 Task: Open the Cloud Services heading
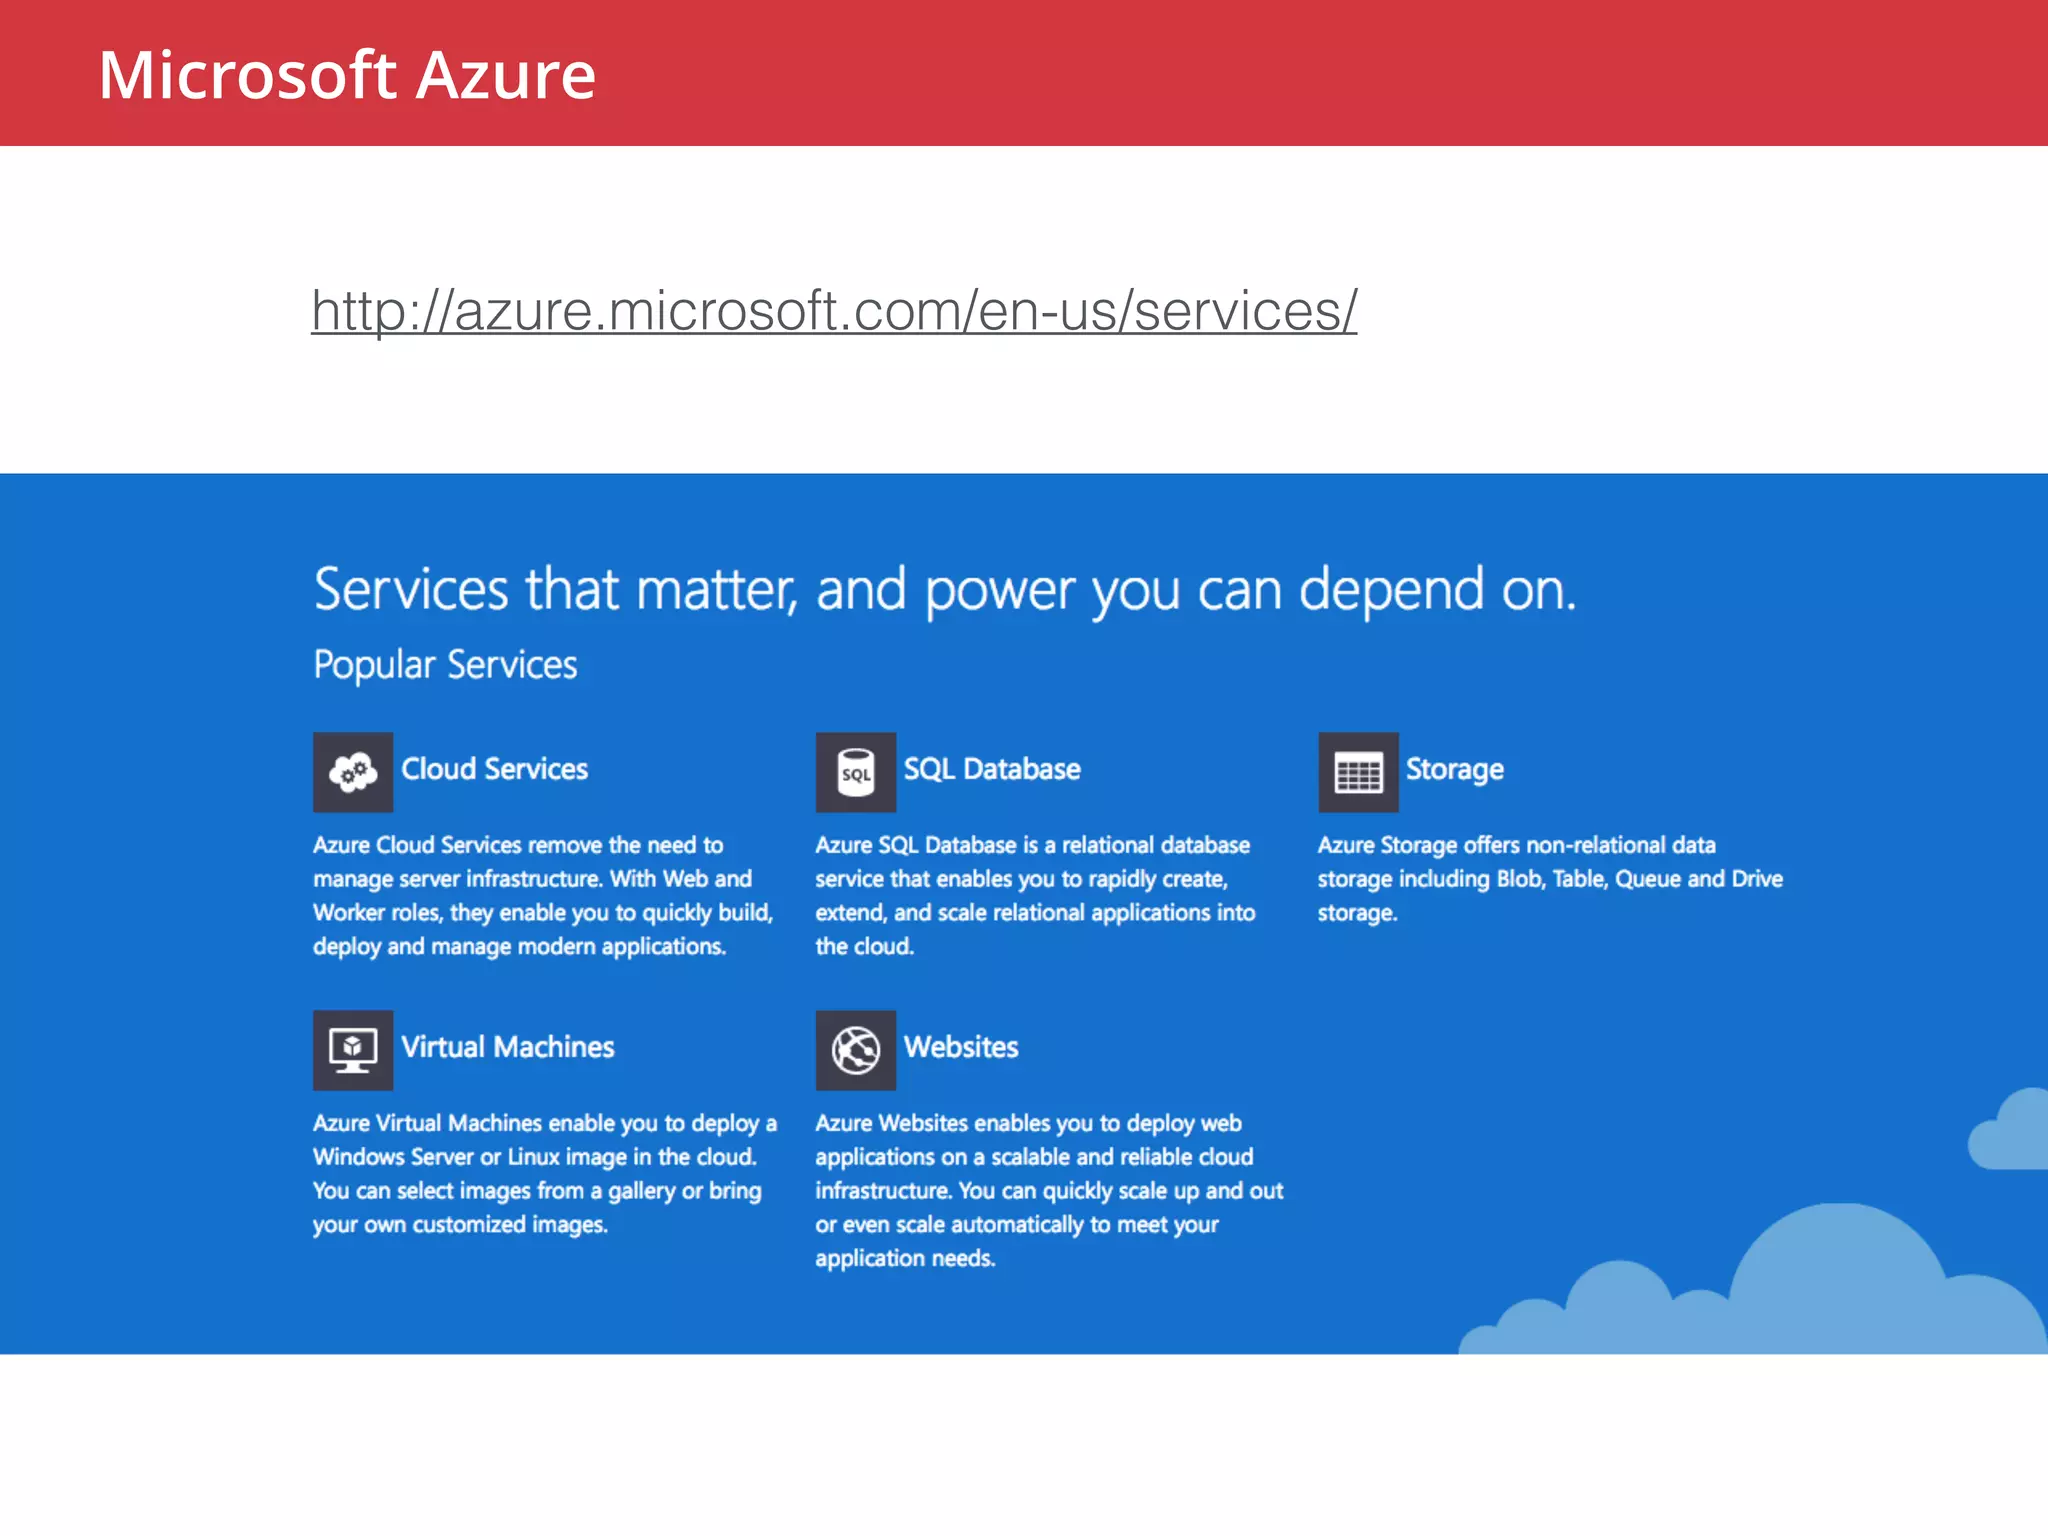click(x=494, y=769)
